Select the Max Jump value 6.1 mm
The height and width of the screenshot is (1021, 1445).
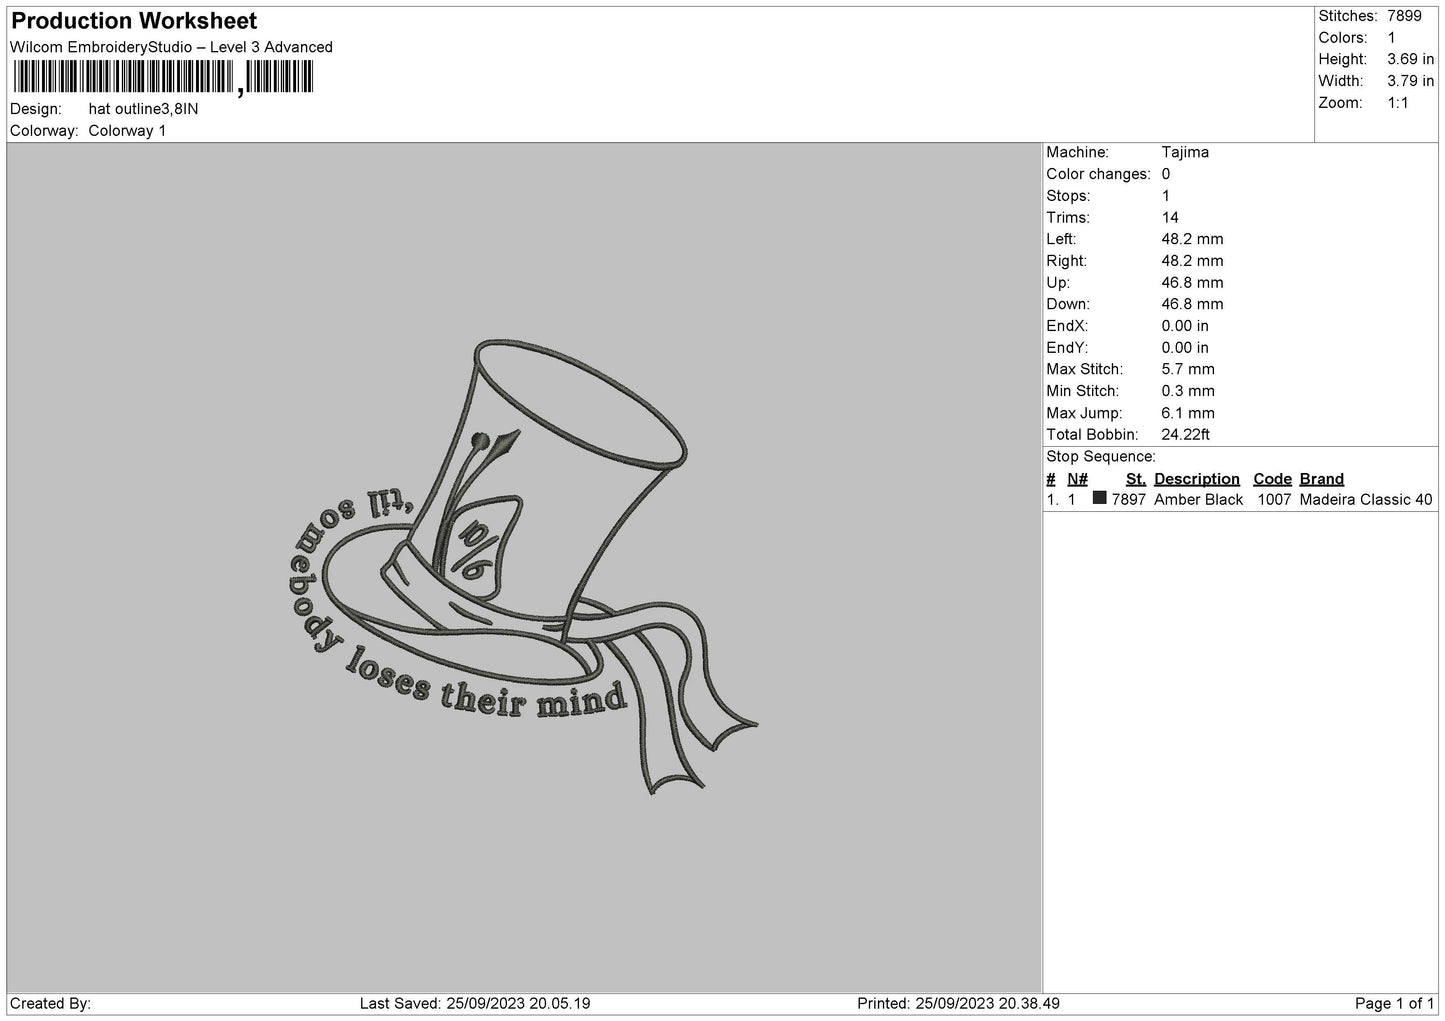click(1188, 413)
